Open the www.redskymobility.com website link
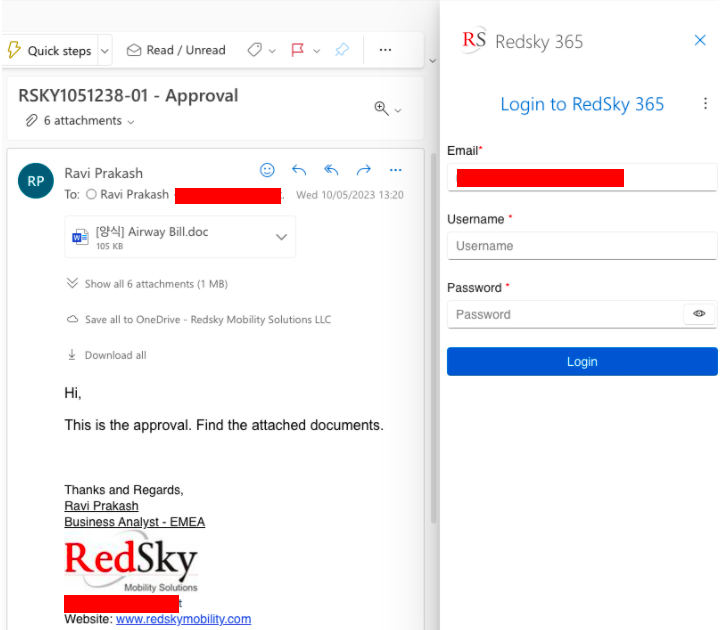The image size is (728, 630). [183, 619]
